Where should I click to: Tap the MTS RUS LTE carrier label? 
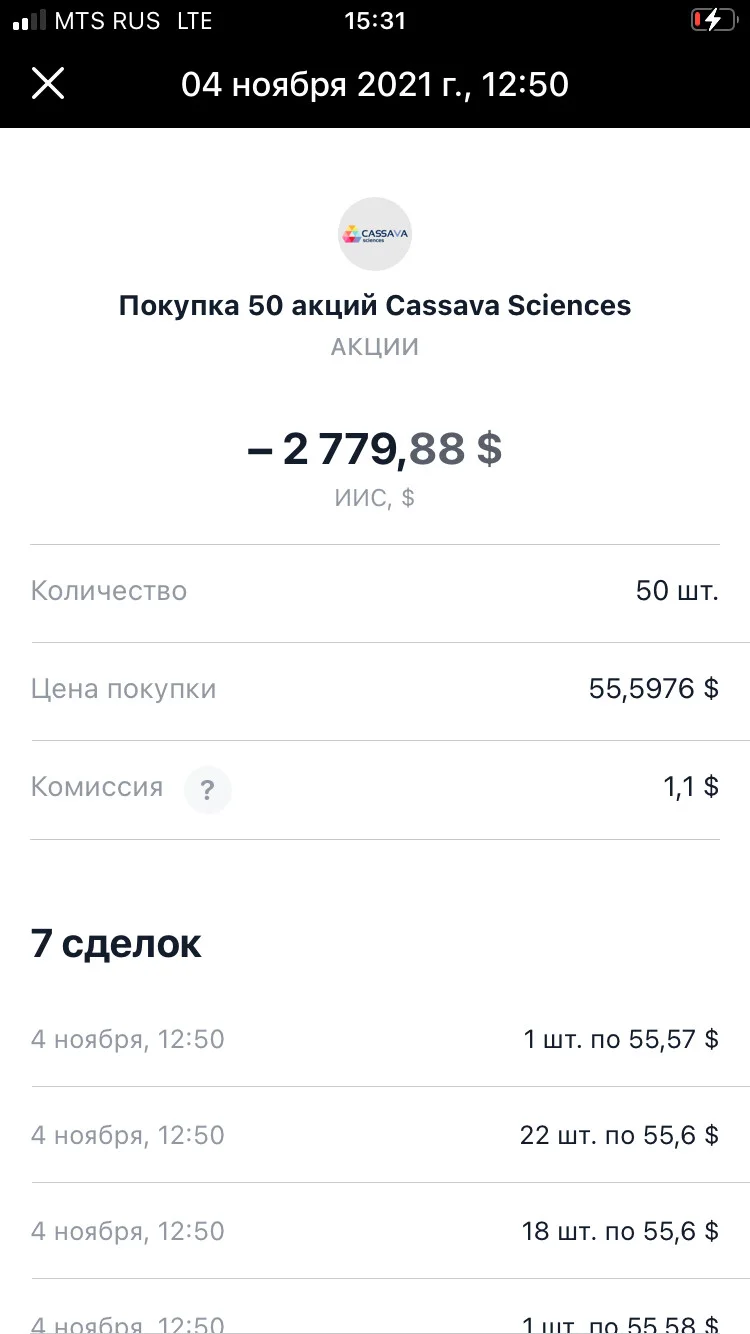click(x=134, y=21)
